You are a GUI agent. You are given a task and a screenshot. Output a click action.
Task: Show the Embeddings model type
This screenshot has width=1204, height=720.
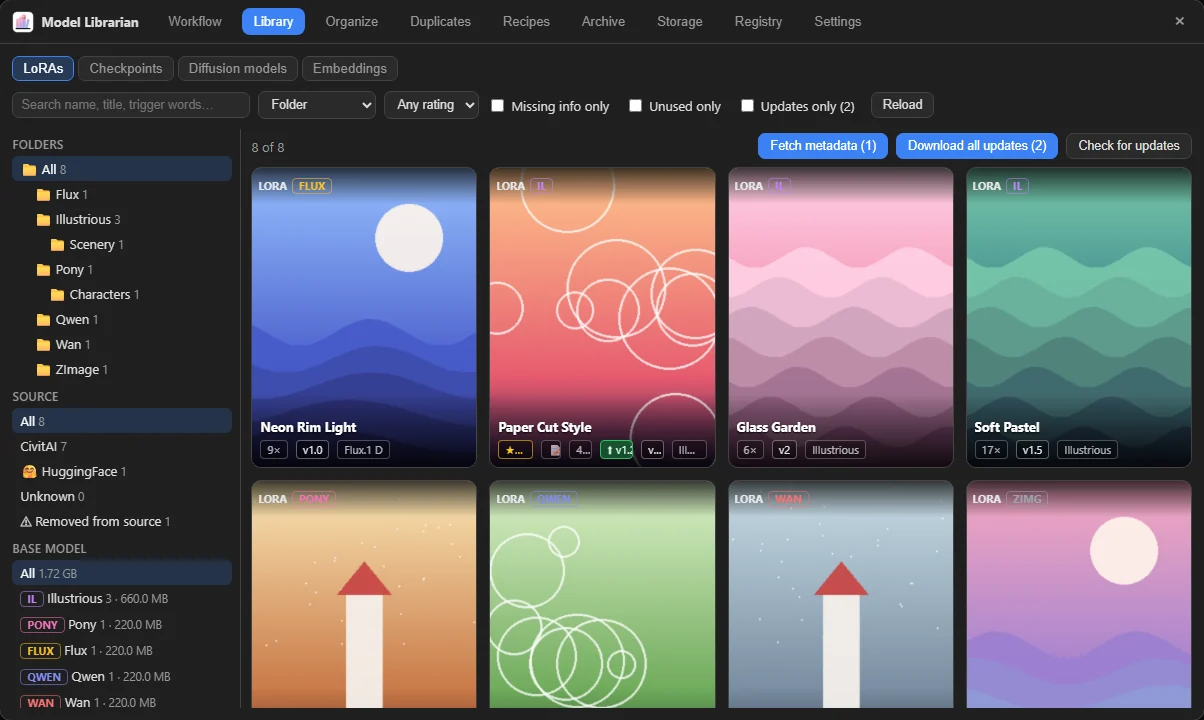(x=350, y=69)
